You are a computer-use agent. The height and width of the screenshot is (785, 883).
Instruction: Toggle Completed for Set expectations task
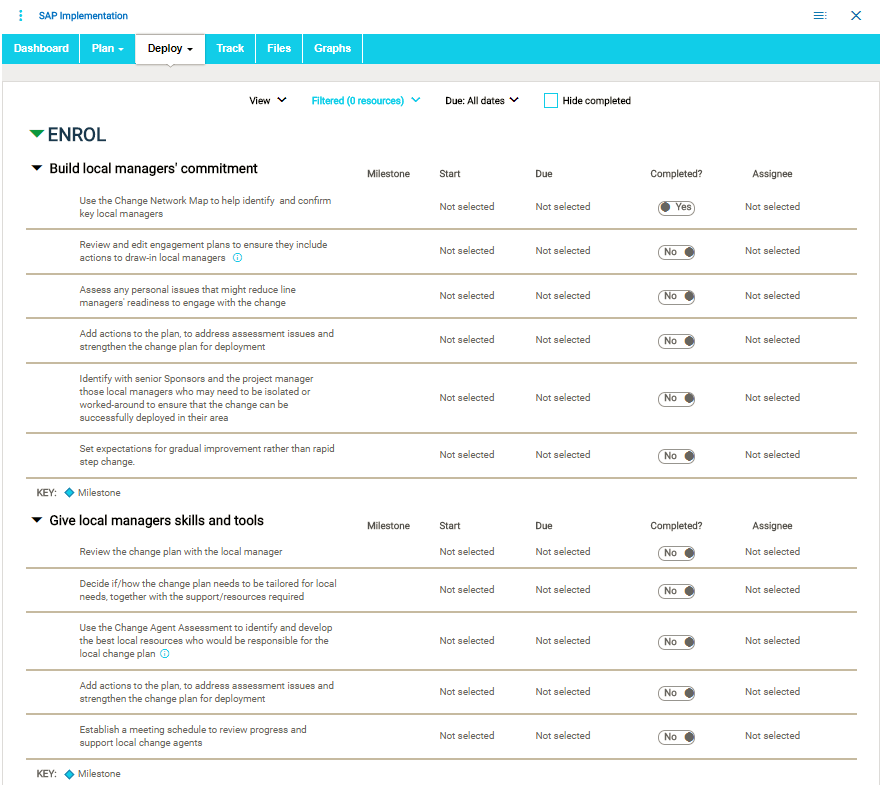676,456
